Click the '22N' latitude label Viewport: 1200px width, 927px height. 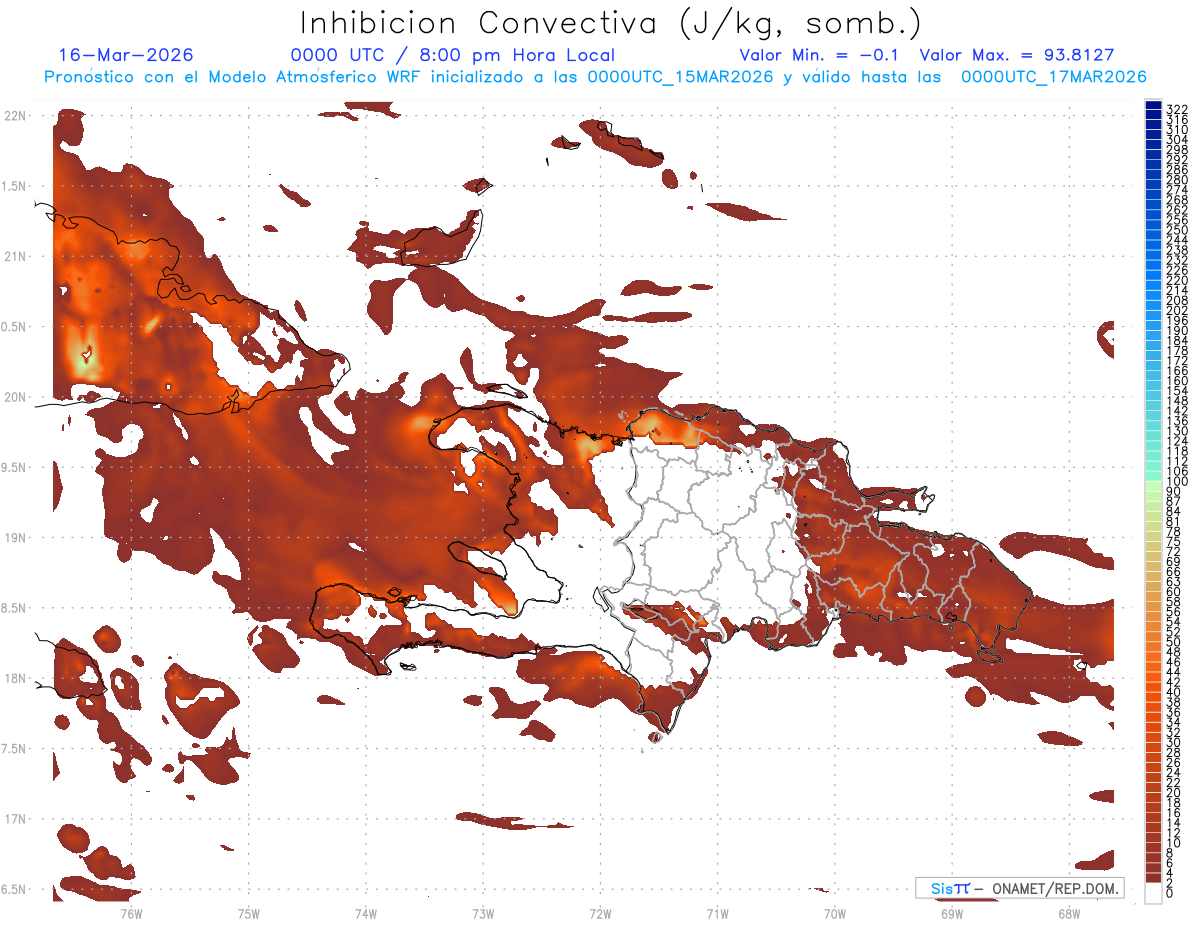point(15,116)
